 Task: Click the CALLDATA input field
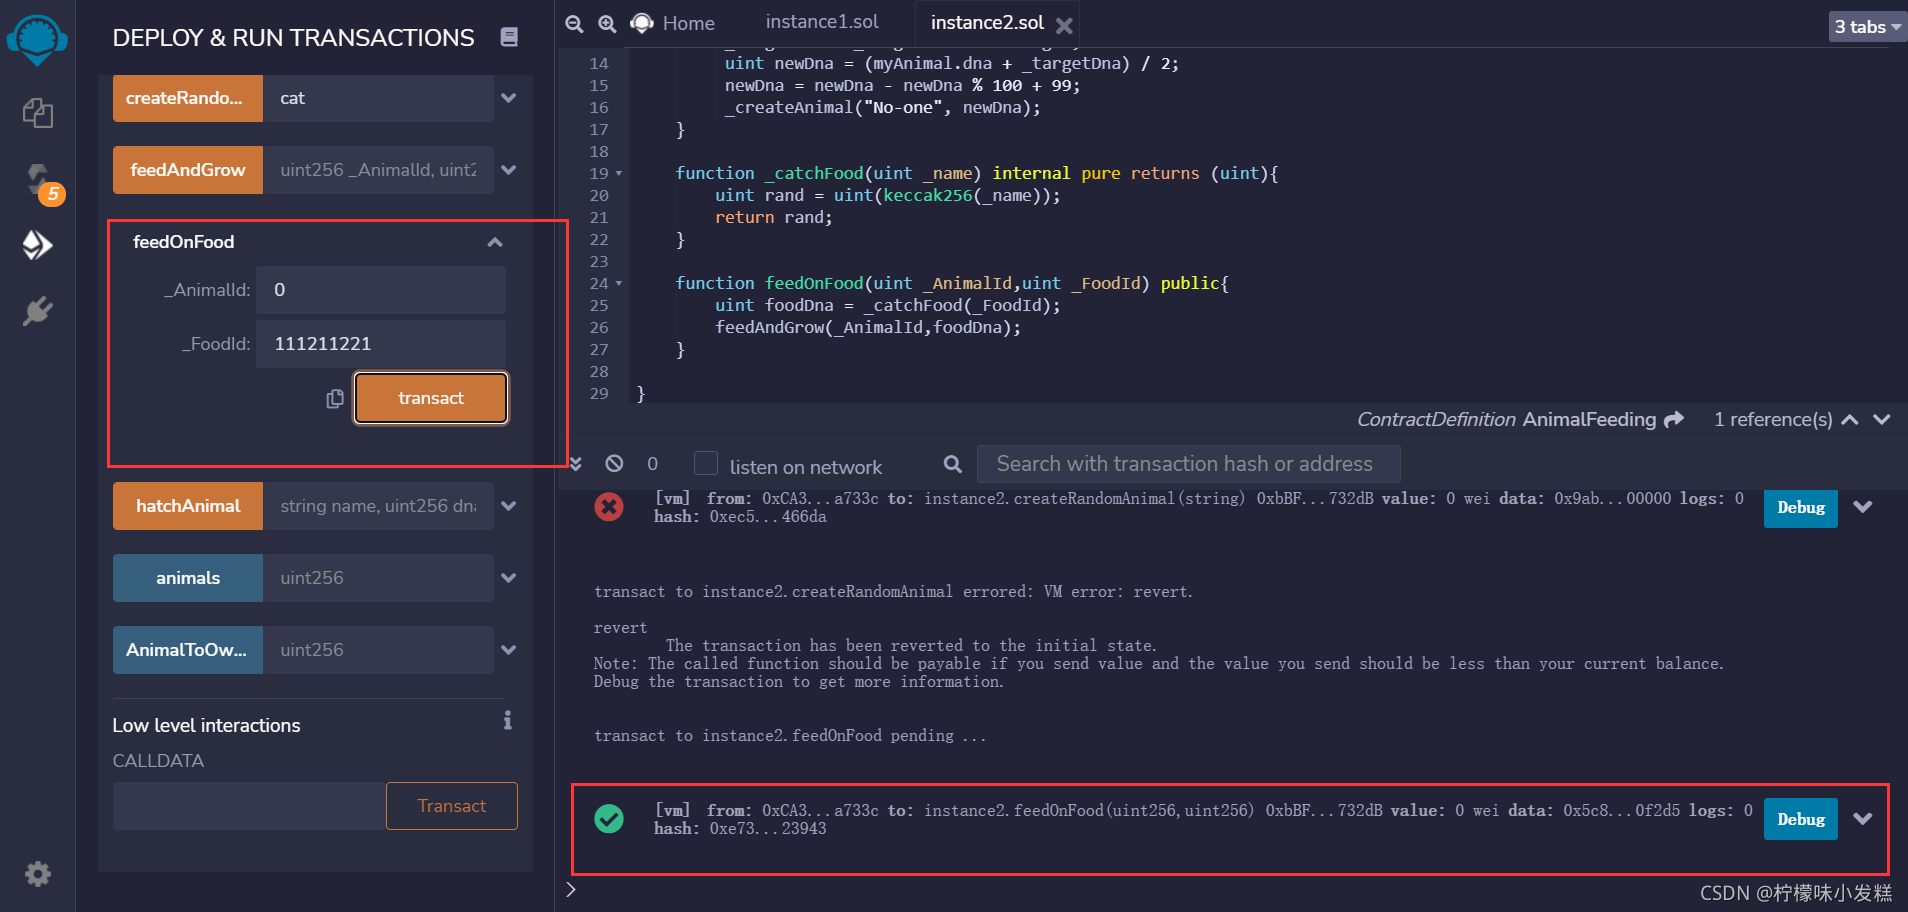tap(250, 806)
